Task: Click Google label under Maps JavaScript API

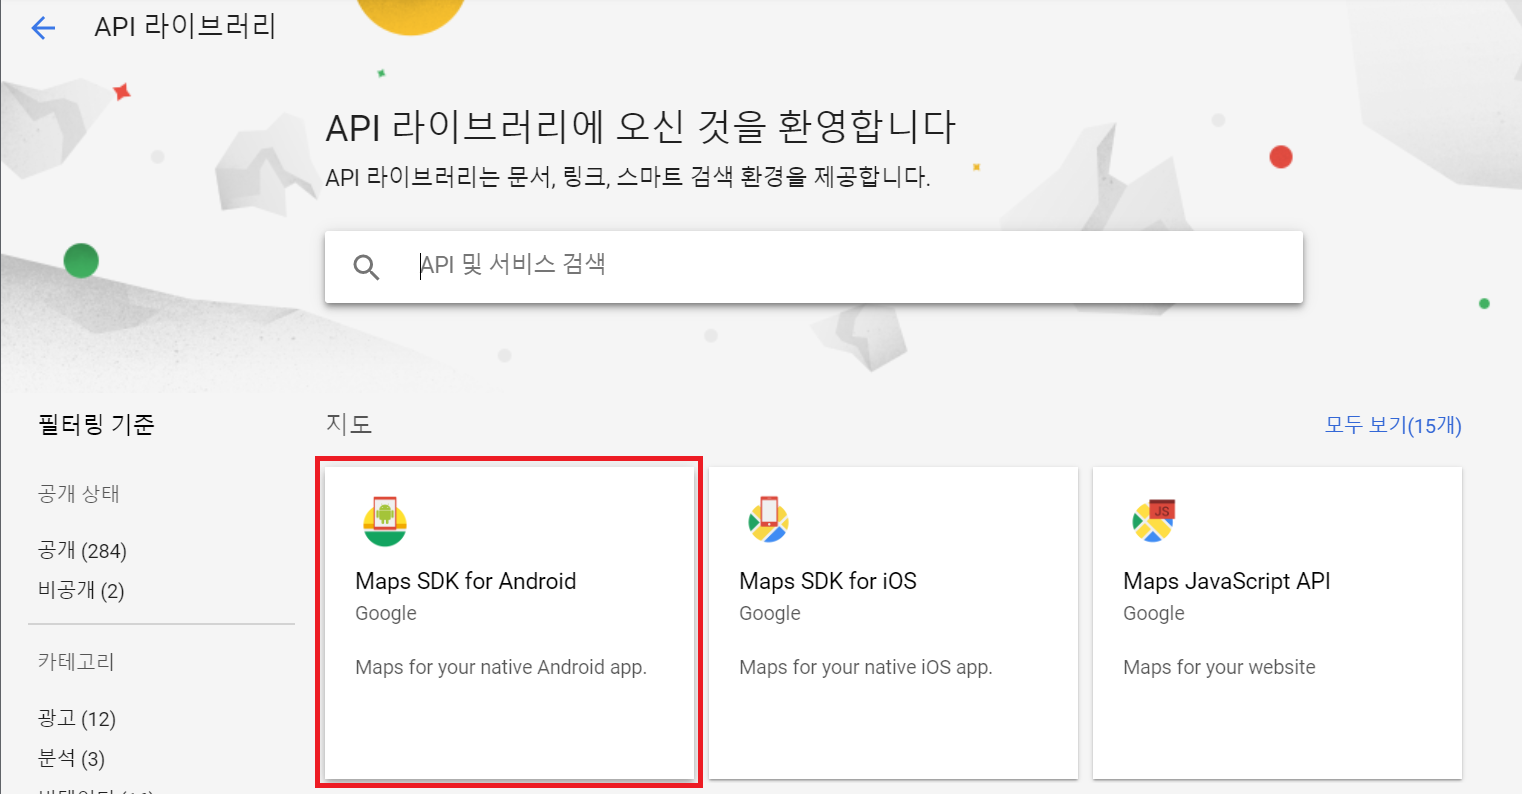Action: [1153, 613]
